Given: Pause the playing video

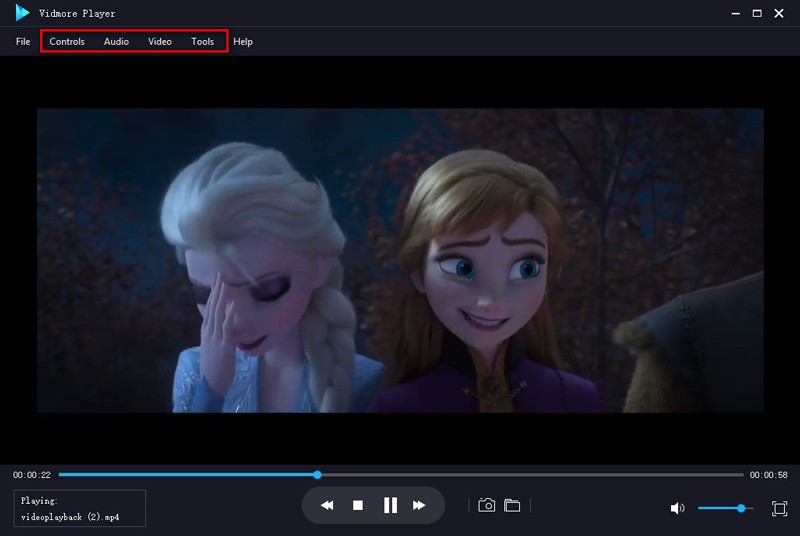Looking at the screenshot, I should tap(390, 506).
